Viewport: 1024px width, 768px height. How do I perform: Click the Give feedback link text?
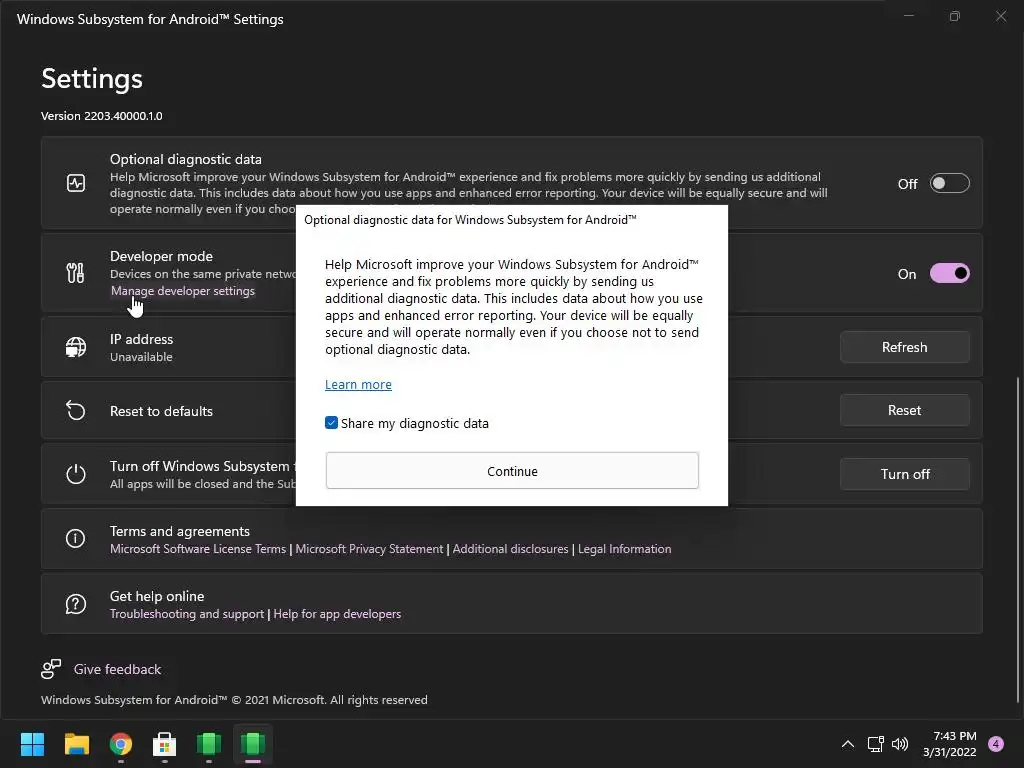tap(118, 669)
